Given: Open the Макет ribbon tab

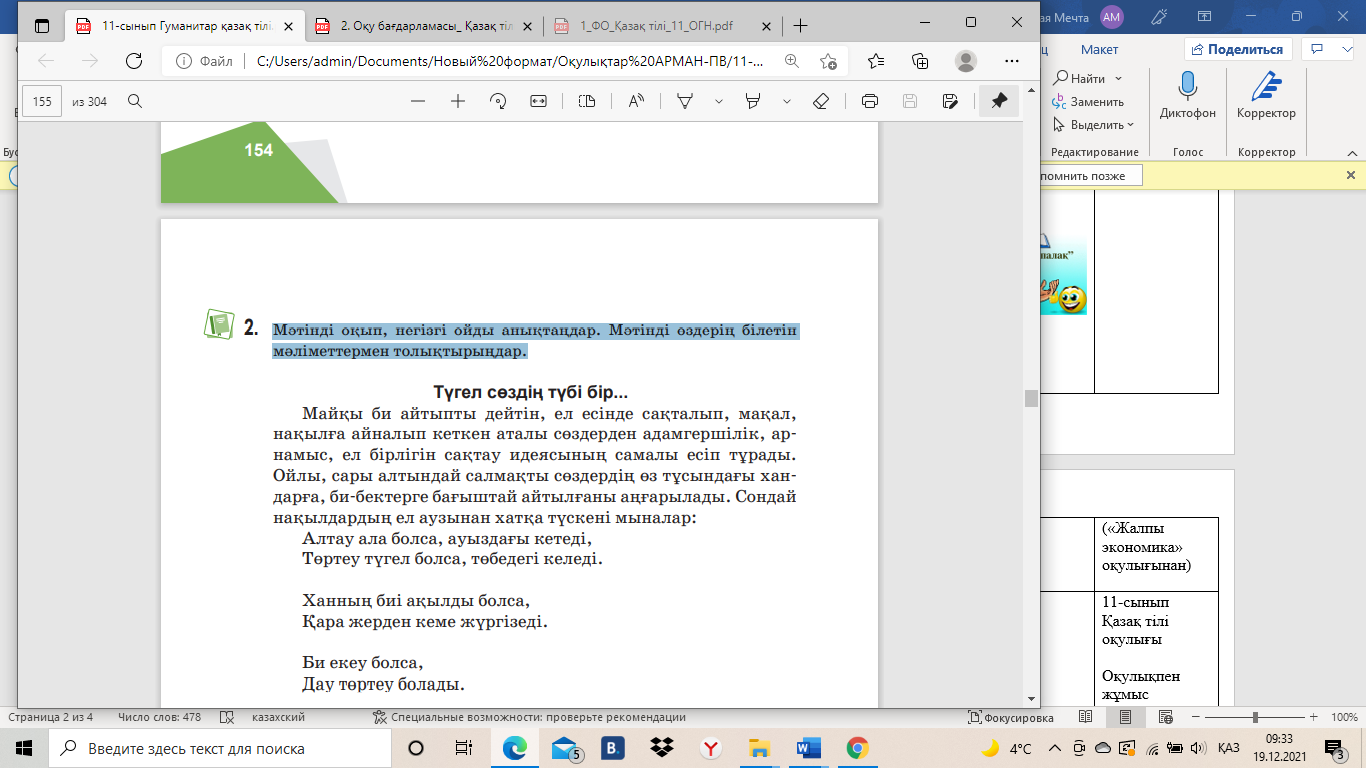Looking at the screenshot, I should point(1099,49).
